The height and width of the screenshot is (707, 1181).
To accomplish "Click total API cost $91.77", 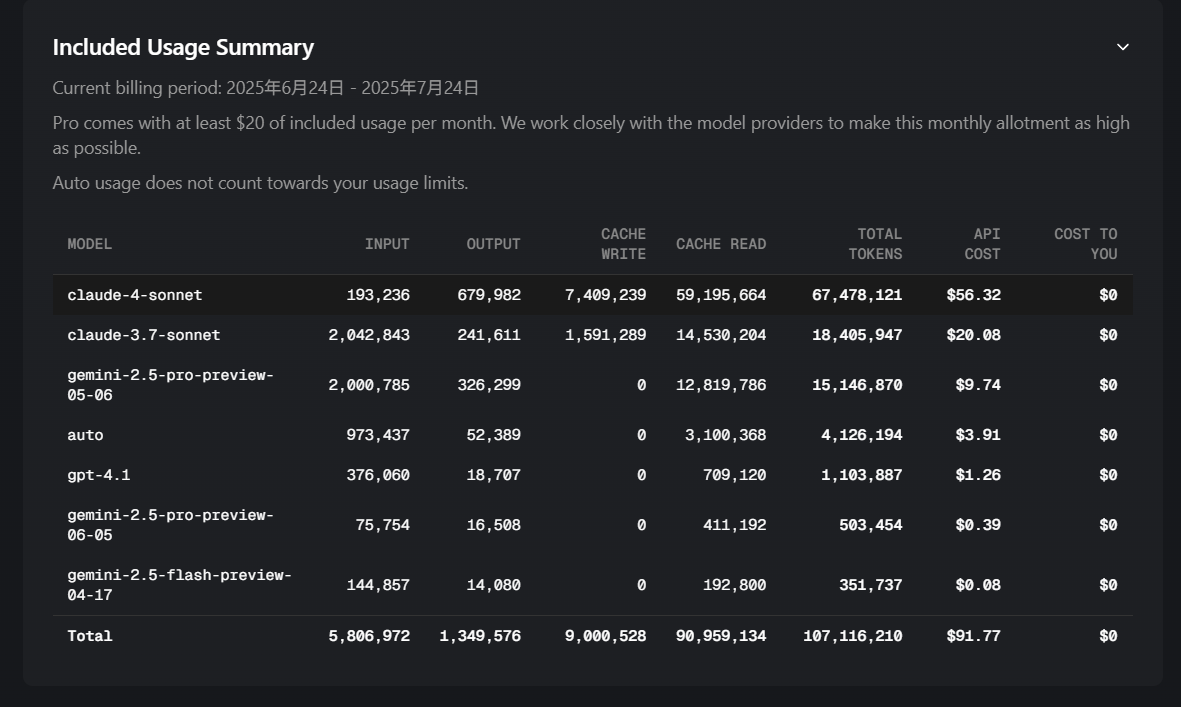I will click(974, 636).
